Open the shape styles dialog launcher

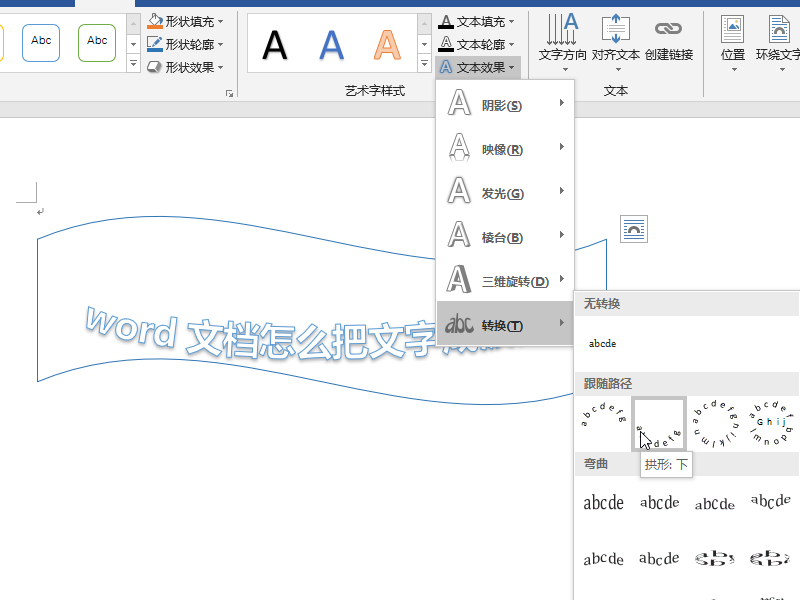tap(230, 93)
